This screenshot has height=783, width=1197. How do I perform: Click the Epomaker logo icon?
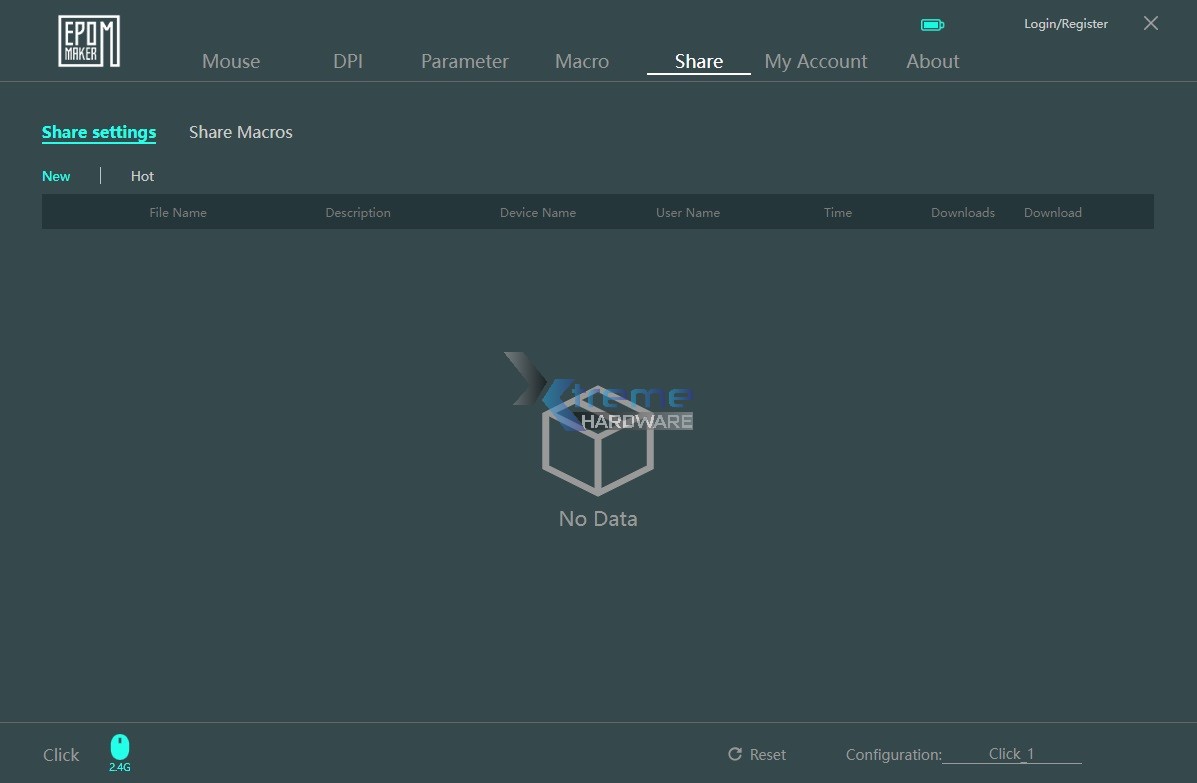(88, 40)
